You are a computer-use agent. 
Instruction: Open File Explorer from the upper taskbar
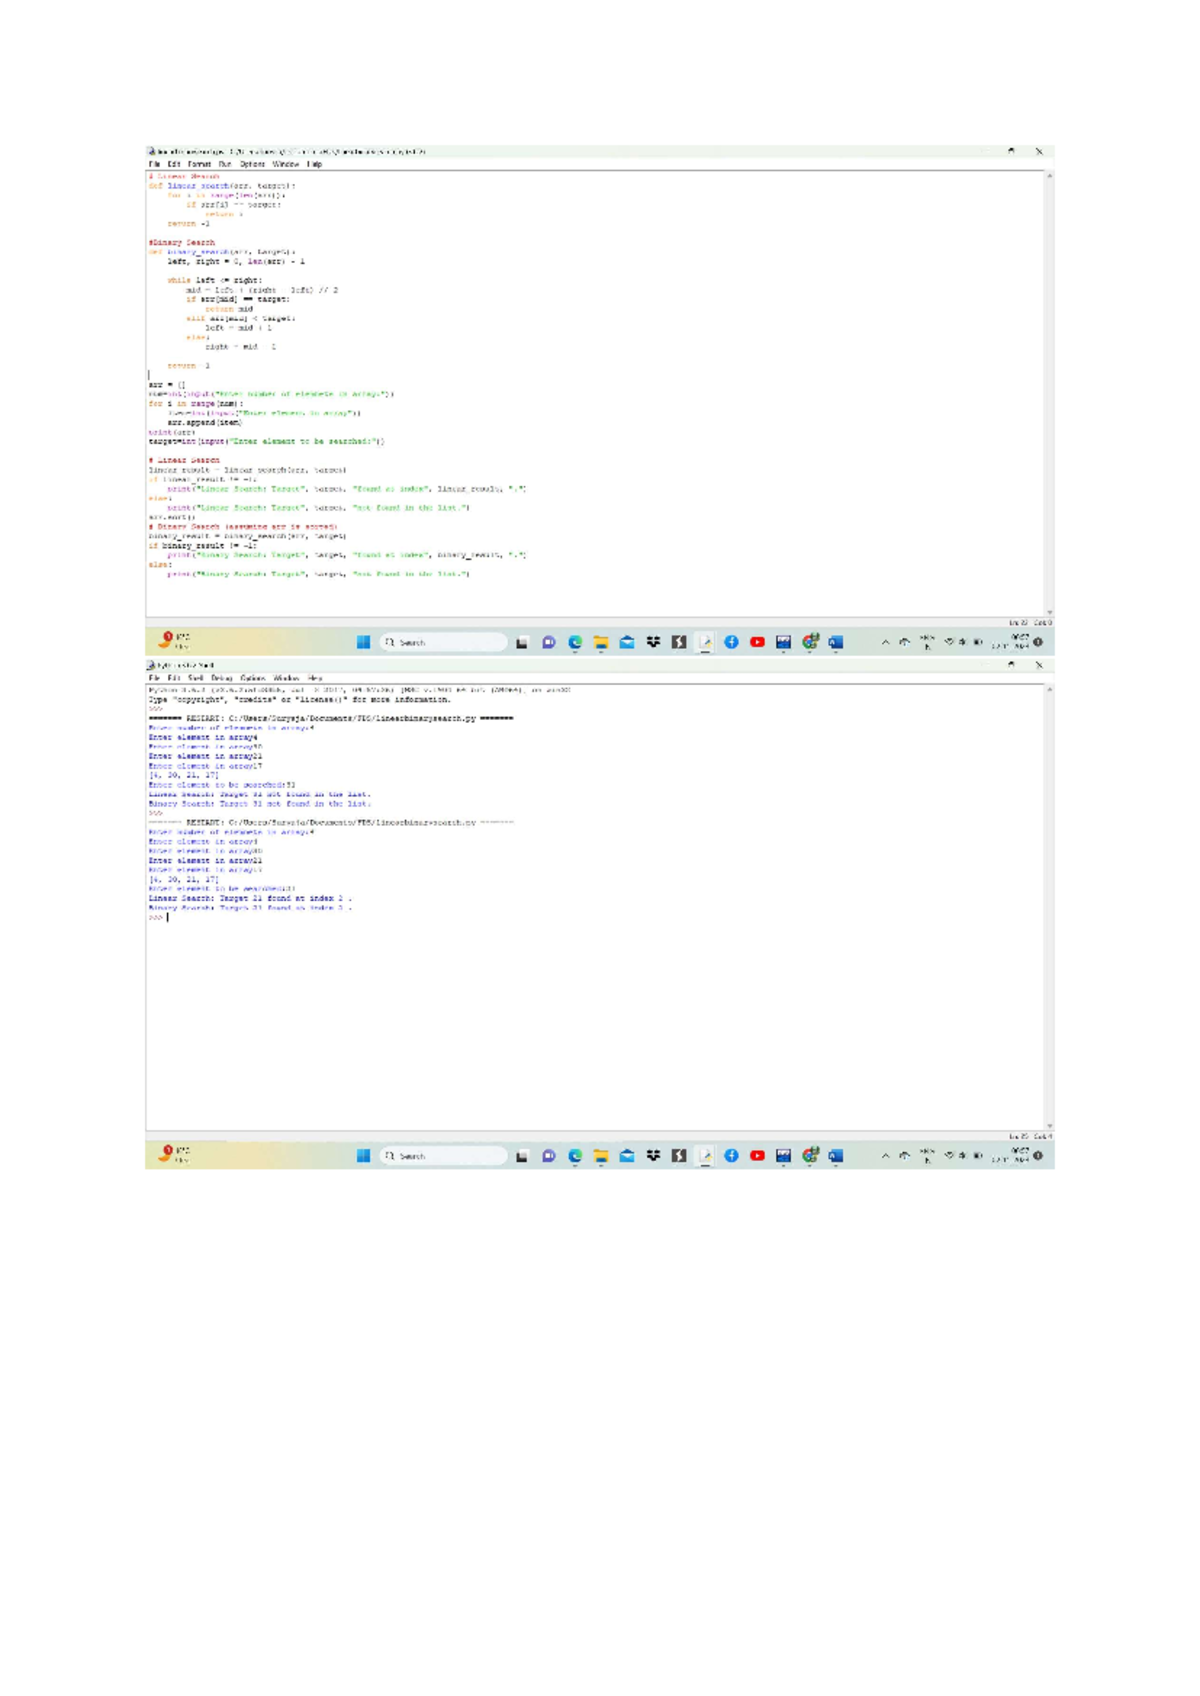(x=601, y=642)
